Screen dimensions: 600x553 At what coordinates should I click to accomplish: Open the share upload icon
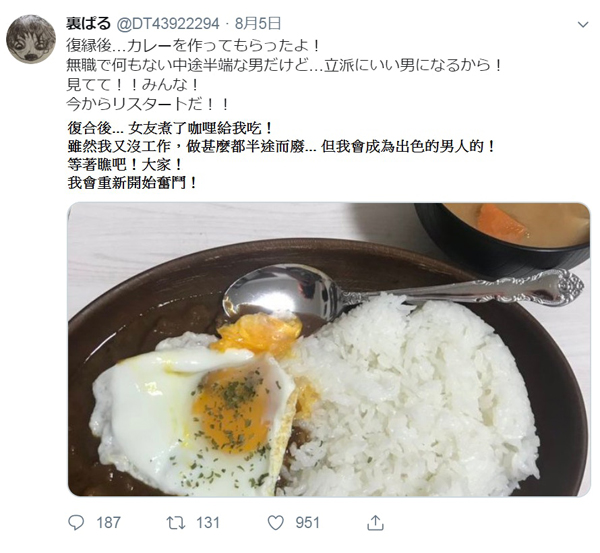point(375,523)
